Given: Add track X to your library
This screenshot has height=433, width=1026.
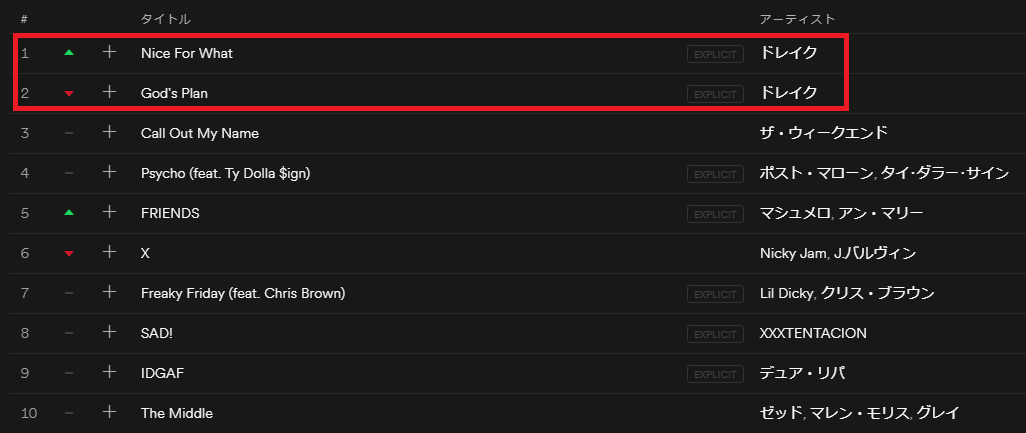Looking at the screenshot, I should [x=110, y=253].
